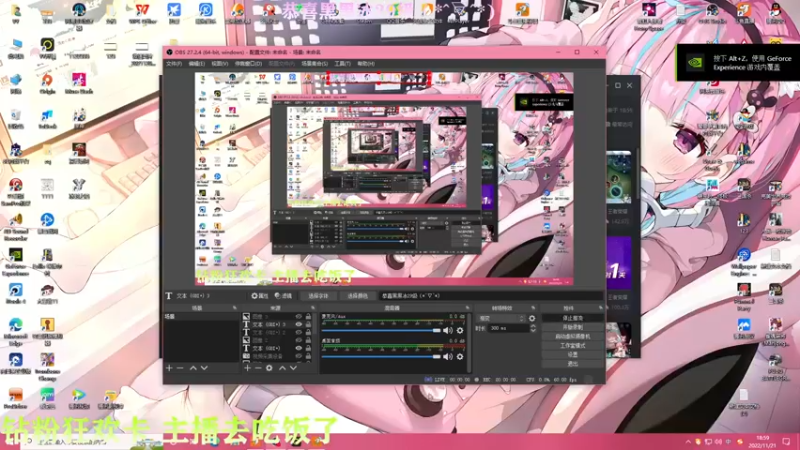This screenshot has width=800, height=450.
Task: Open the transition type dropdown
Action: pyautogui.click(x=501, y=318)
